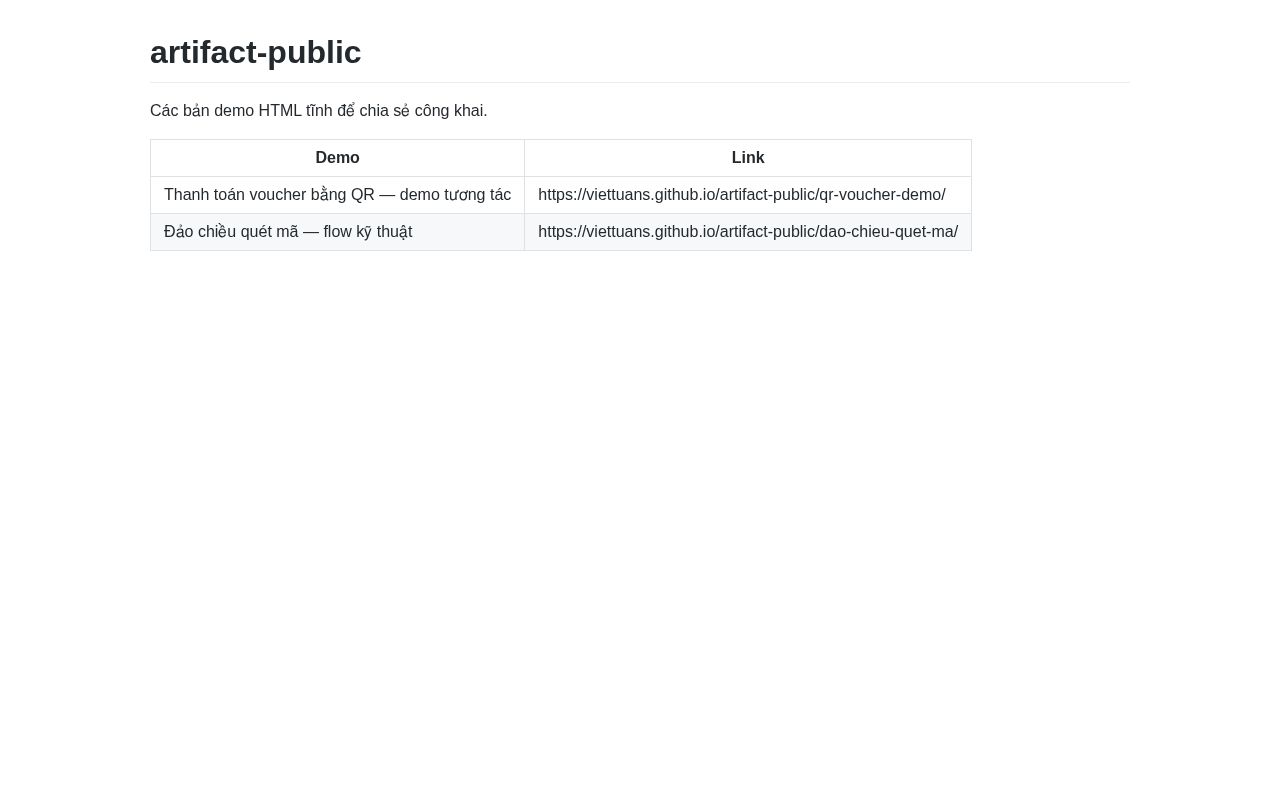Viewport: 1280px width, 800px height.
Task: Click the qr-voucher-demo URL
Action: [742, 195]
